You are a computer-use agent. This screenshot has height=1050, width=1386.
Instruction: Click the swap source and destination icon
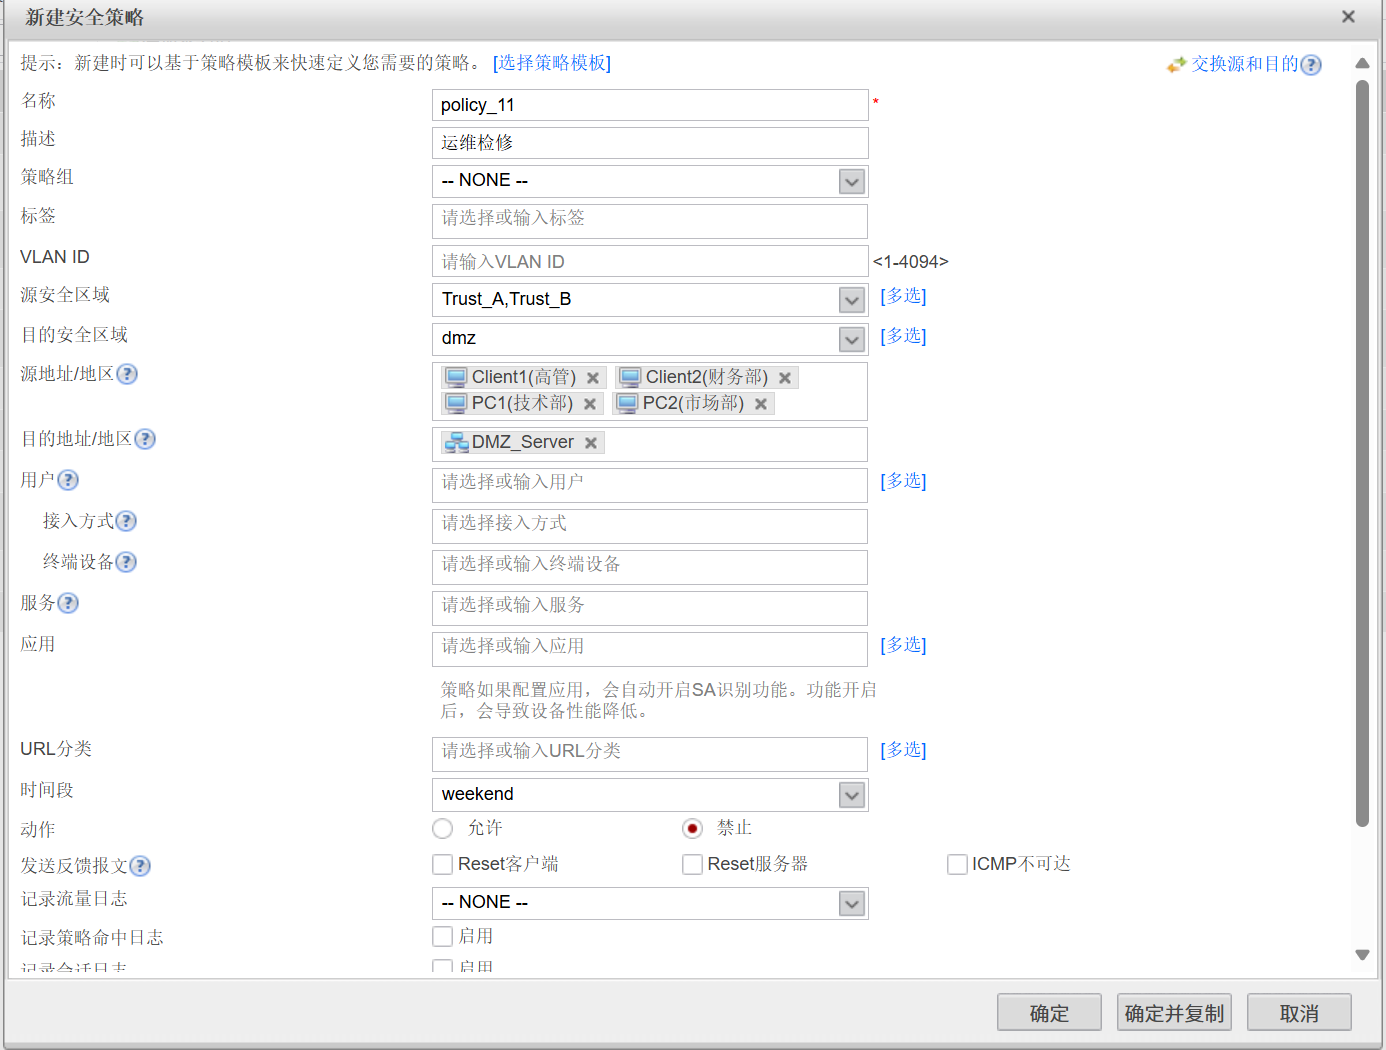[1176, 65]
